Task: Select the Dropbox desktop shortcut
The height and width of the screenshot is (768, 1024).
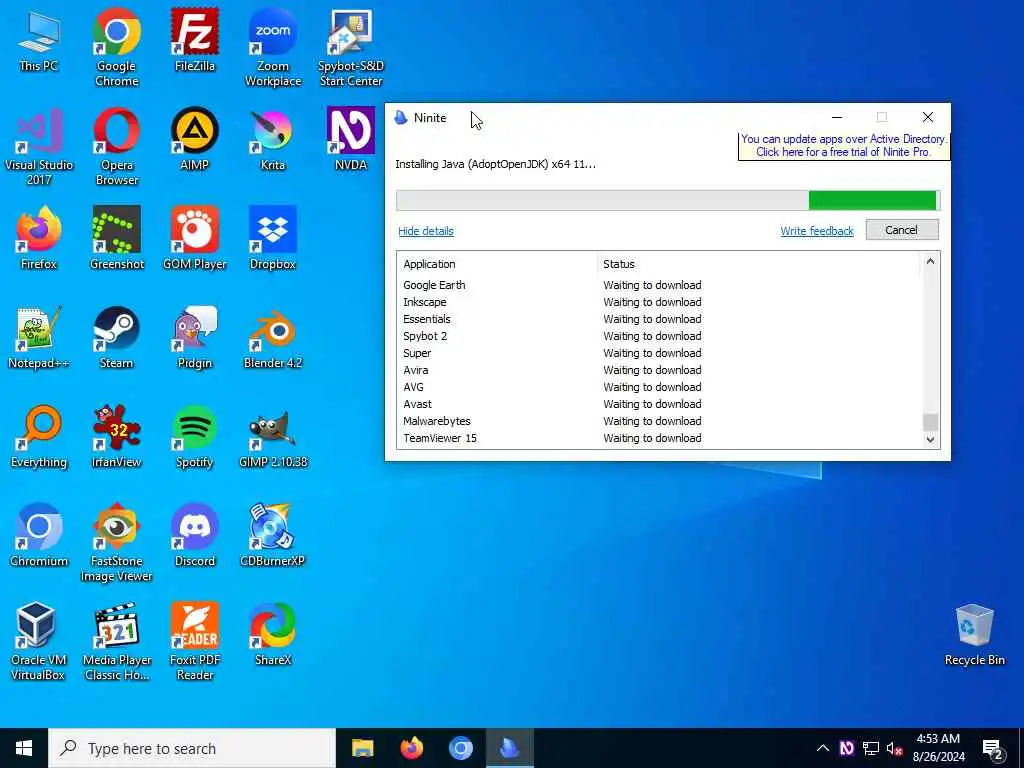Action: click(273, 238)
